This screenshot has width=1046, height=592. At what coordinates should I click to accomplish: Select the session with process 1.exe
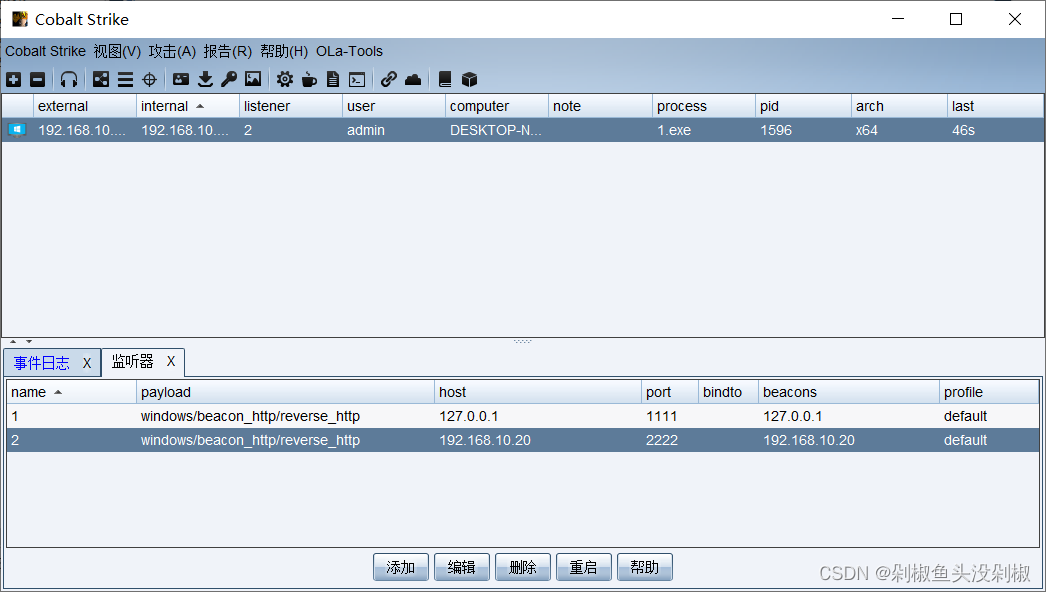coord(523,130)
